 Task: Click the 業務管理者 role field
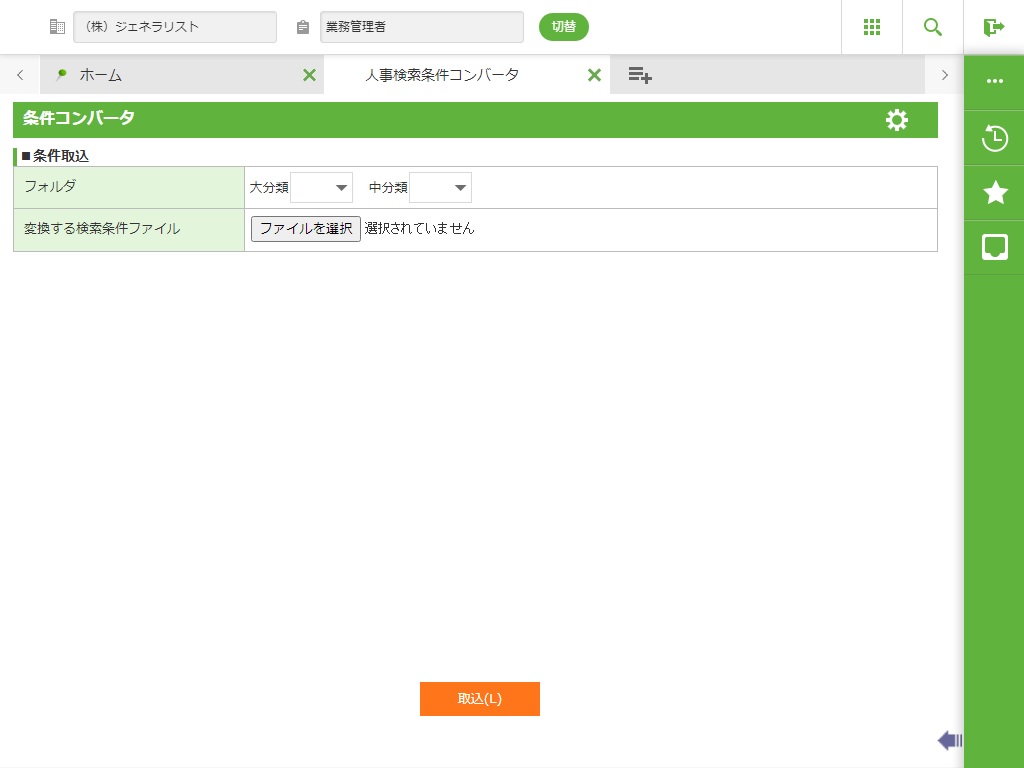pos(422,27)
